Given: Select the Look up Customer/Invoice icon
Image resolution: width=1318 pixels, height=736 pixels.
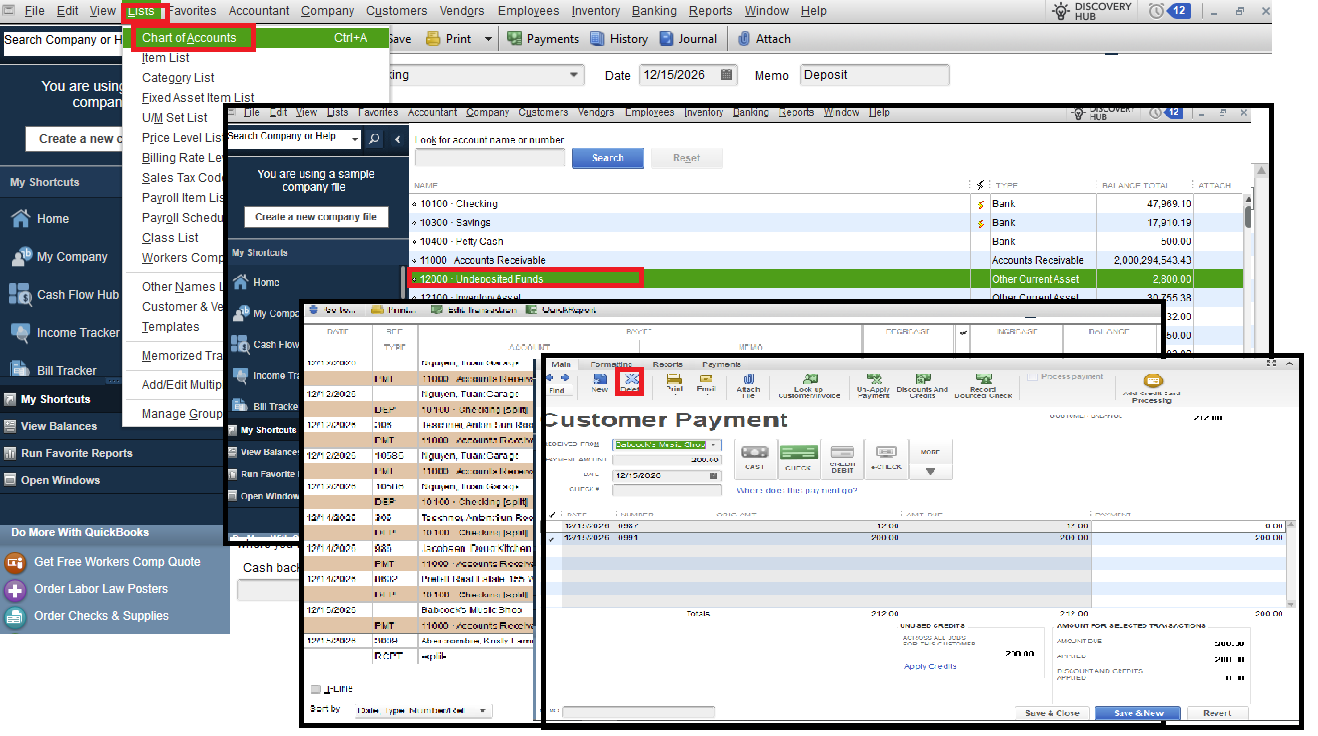Looking at the screenshot, I should tap(812, 381).
